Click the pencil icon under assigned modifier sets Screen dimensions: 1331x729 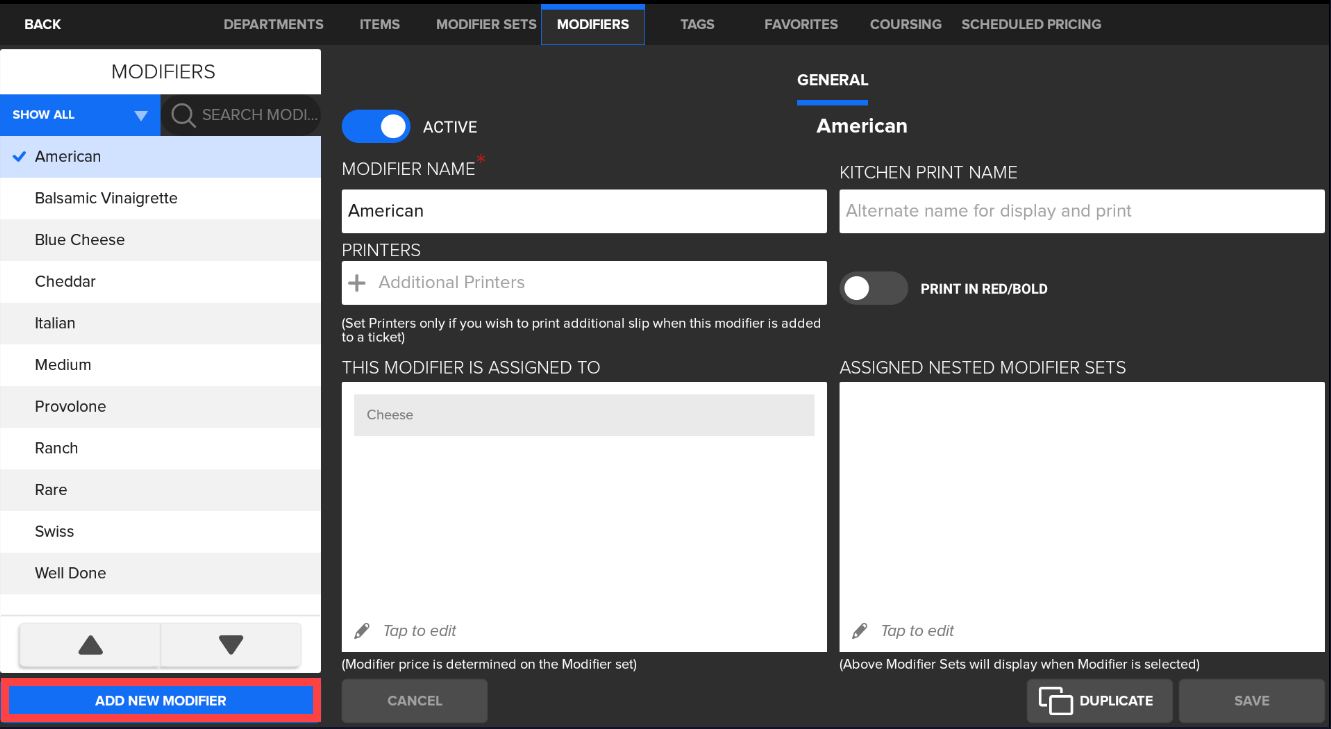[x=362, y=631]
